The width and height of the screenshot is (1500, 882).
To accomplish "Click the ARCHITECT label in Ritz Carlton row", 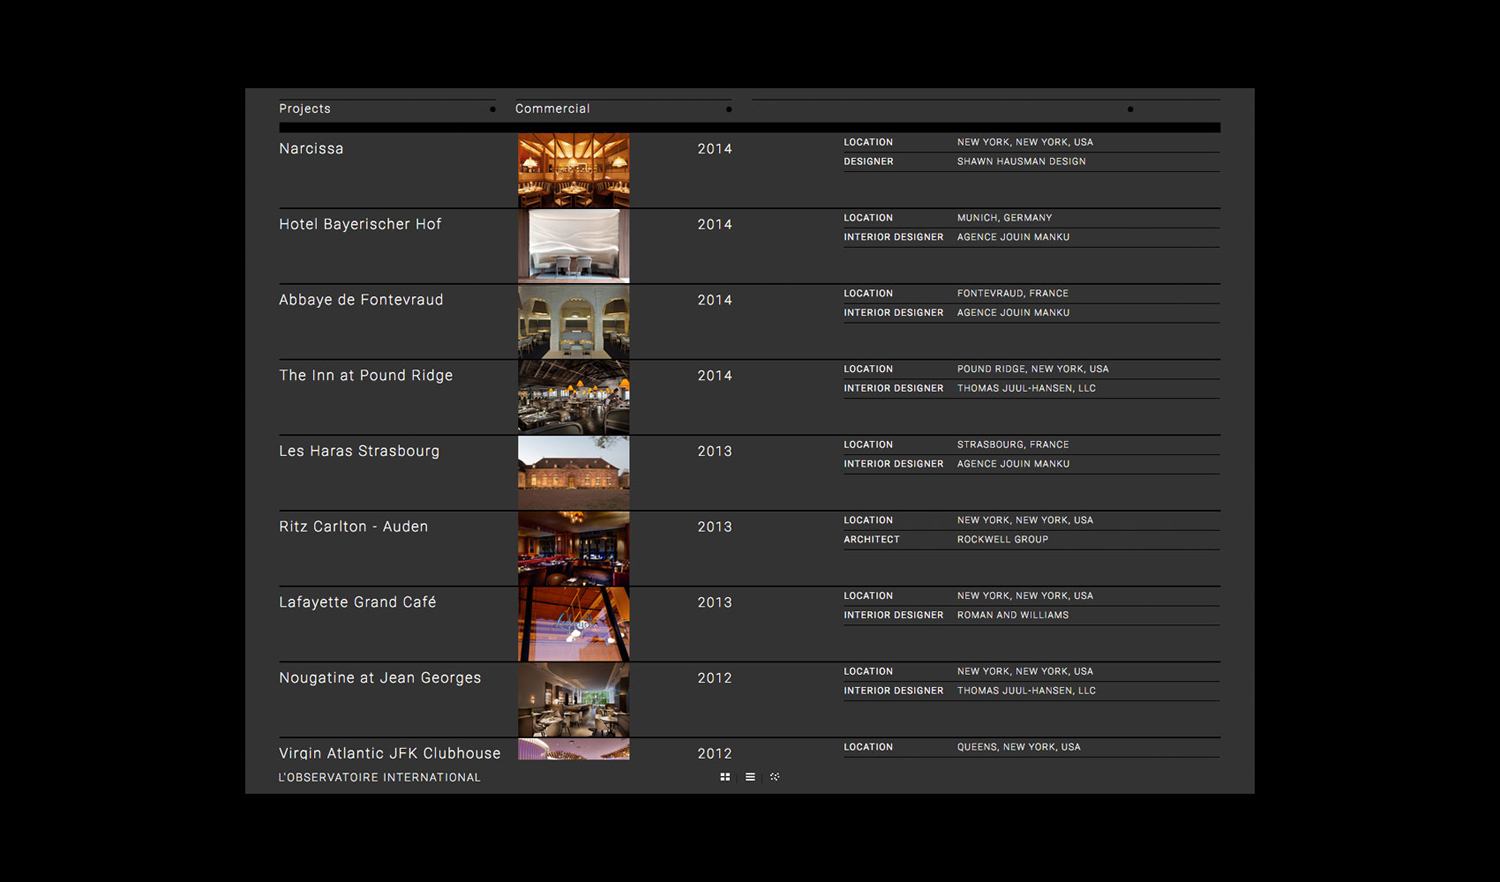I will (x=872, y=539).
